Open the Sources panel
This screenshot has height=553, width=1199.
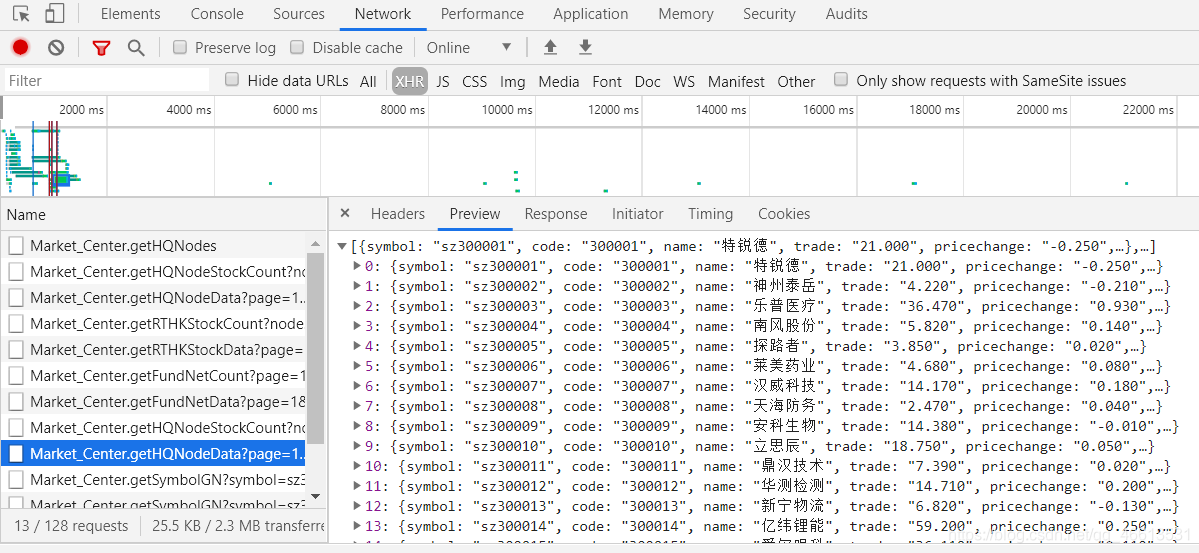click(299, 14)
